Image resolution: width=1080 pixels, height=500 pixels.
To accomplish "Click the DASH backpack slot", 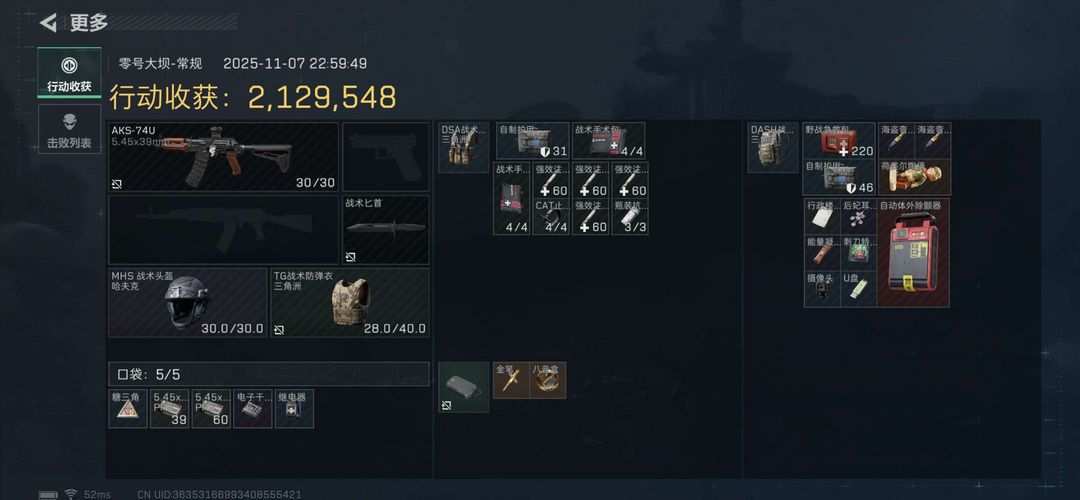I will tap(773, 147).
